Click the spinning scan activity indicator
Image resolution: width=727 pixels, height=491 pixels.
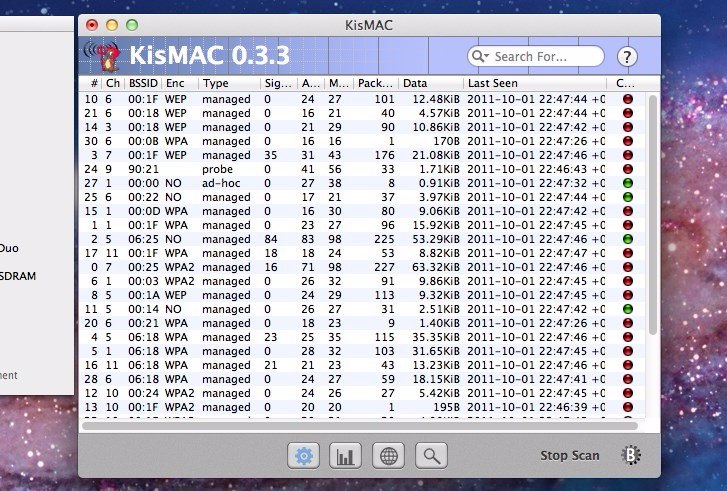coord(632,456)
